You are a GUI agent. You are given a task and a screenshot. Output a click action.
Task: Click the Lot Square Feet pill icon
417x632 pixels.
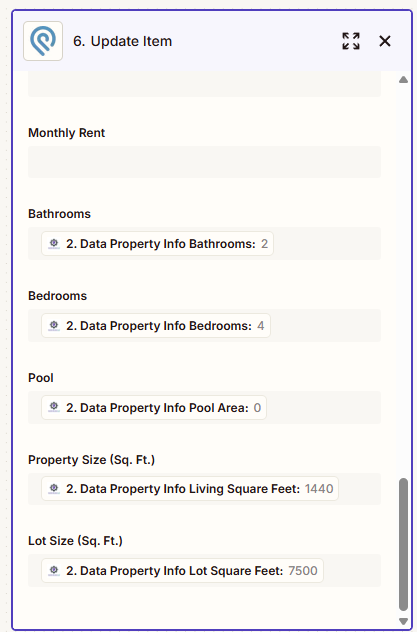(x=54, y=571)
